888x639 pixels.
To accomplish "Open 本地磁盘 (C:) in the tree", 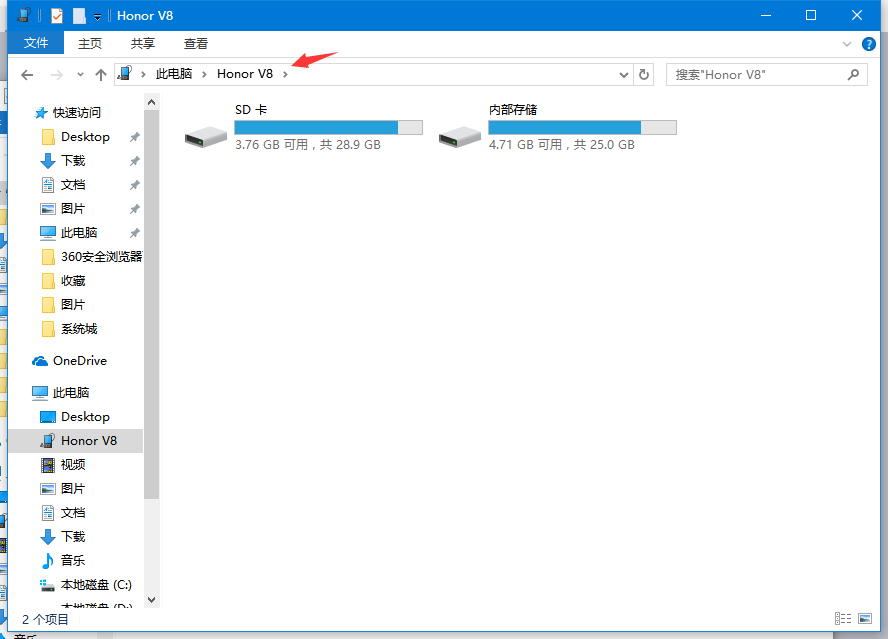I will tap(96, 585).
